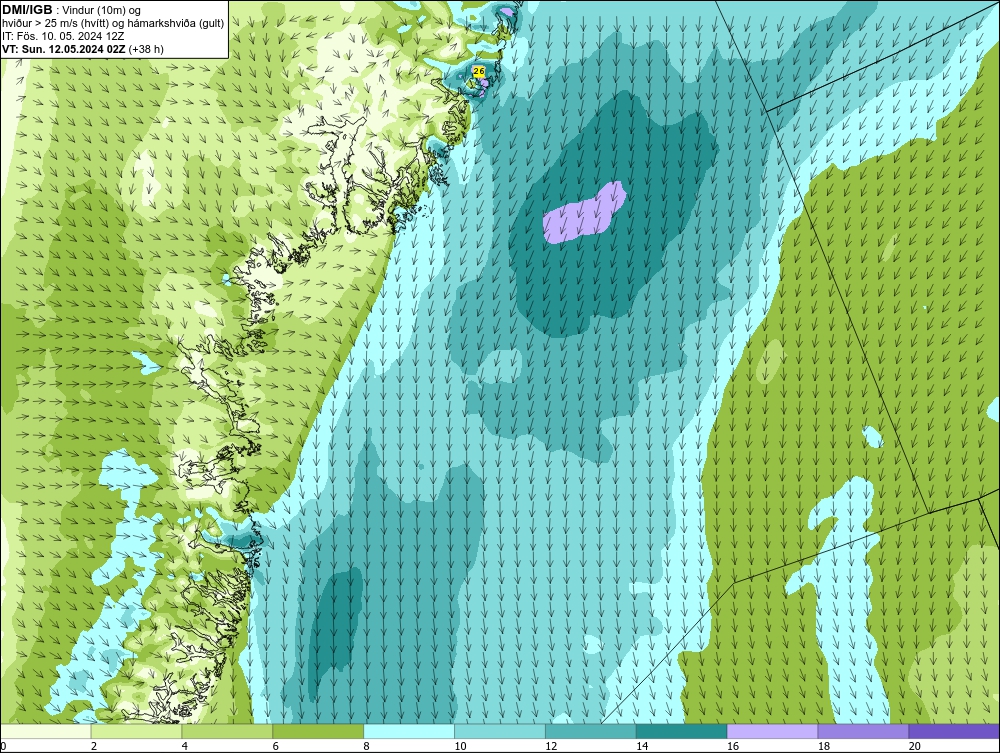Click the legend scale label "2"
Viewport: 1000px width, 753px height.
coord(94,746)
